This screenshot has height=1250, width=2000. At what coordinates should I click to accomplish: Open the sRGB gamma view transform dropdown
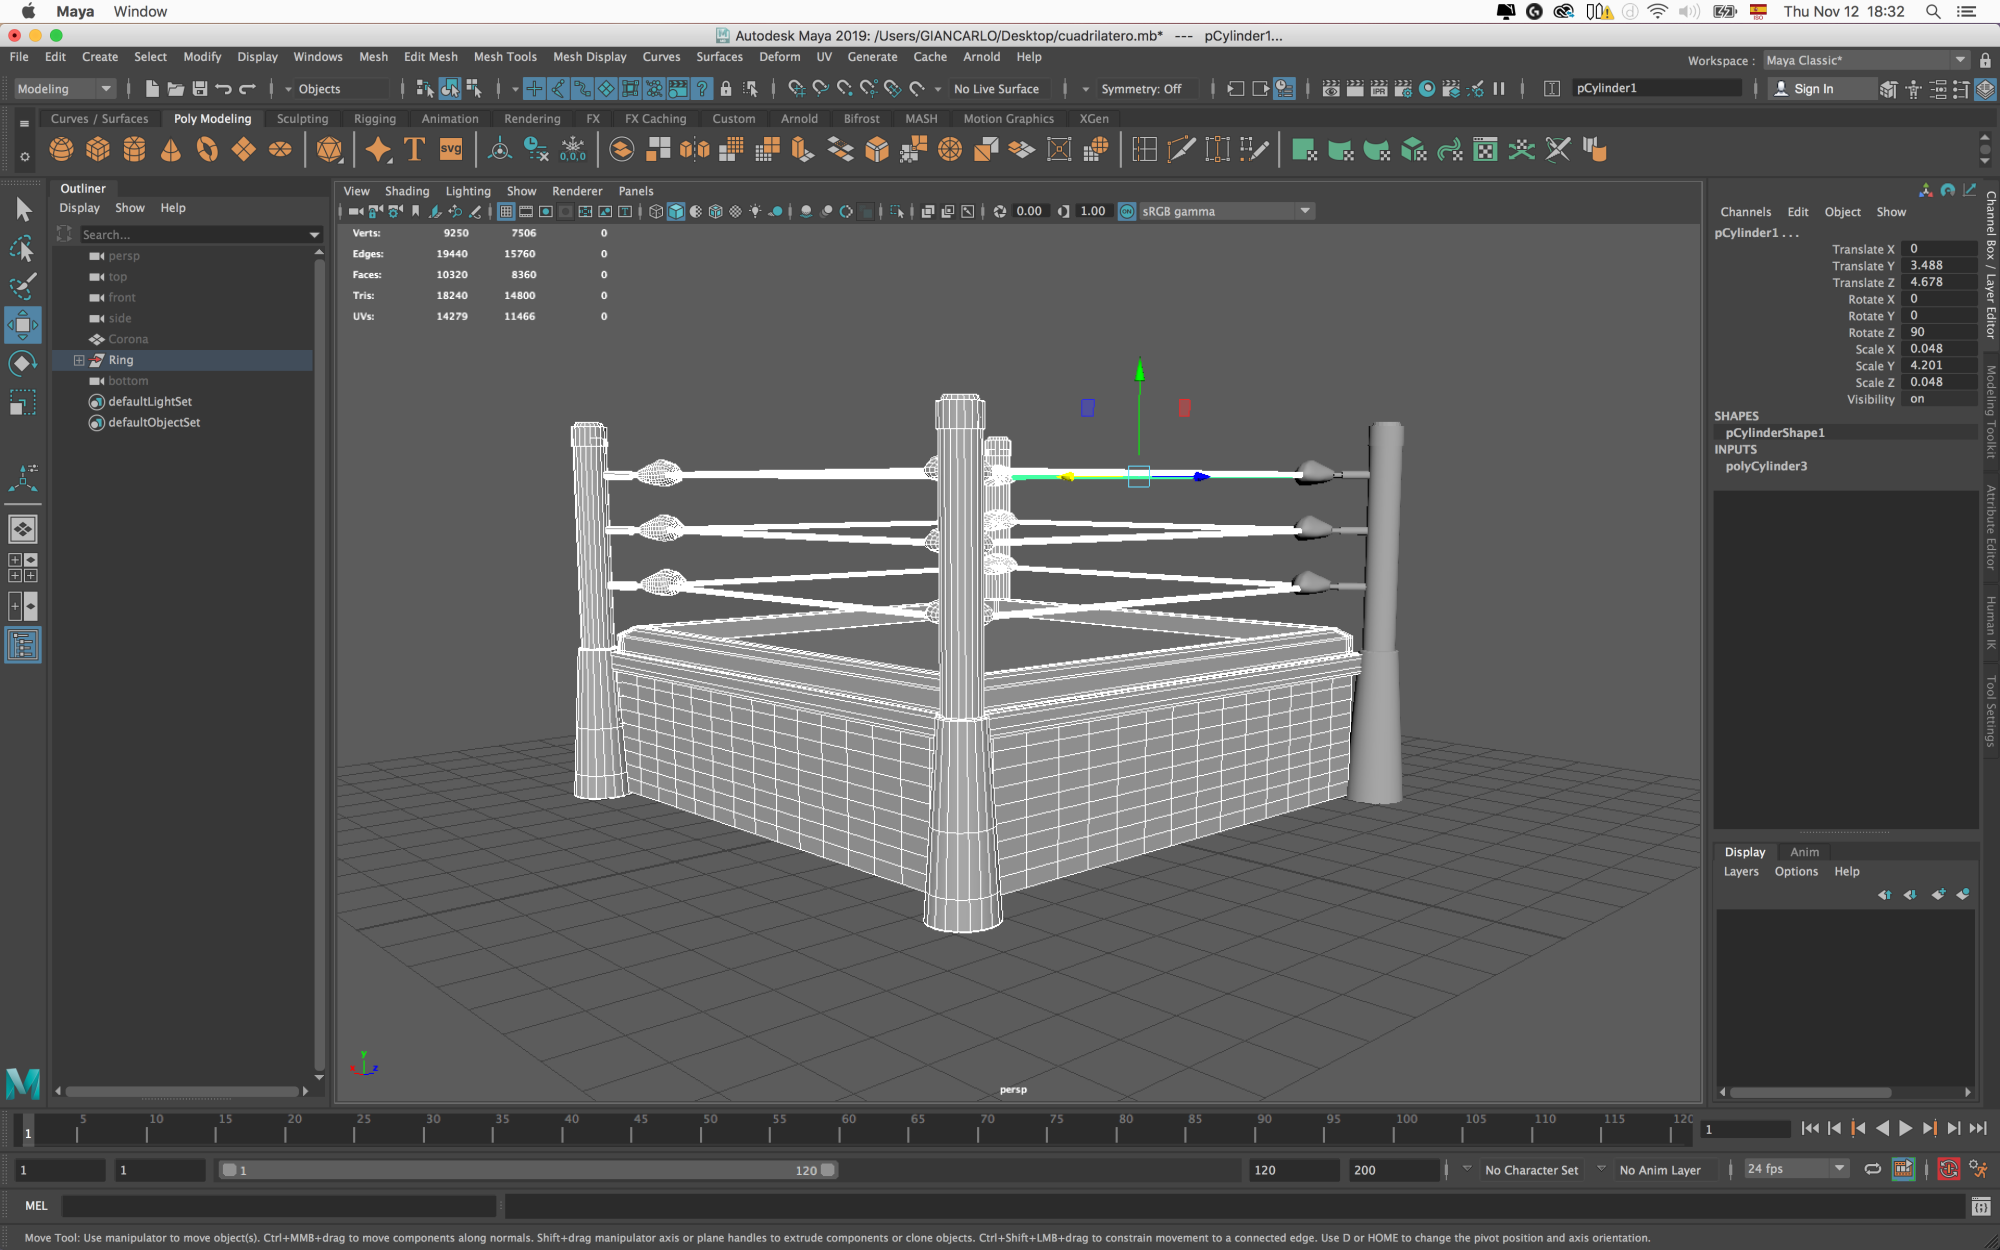[1227, 212]
